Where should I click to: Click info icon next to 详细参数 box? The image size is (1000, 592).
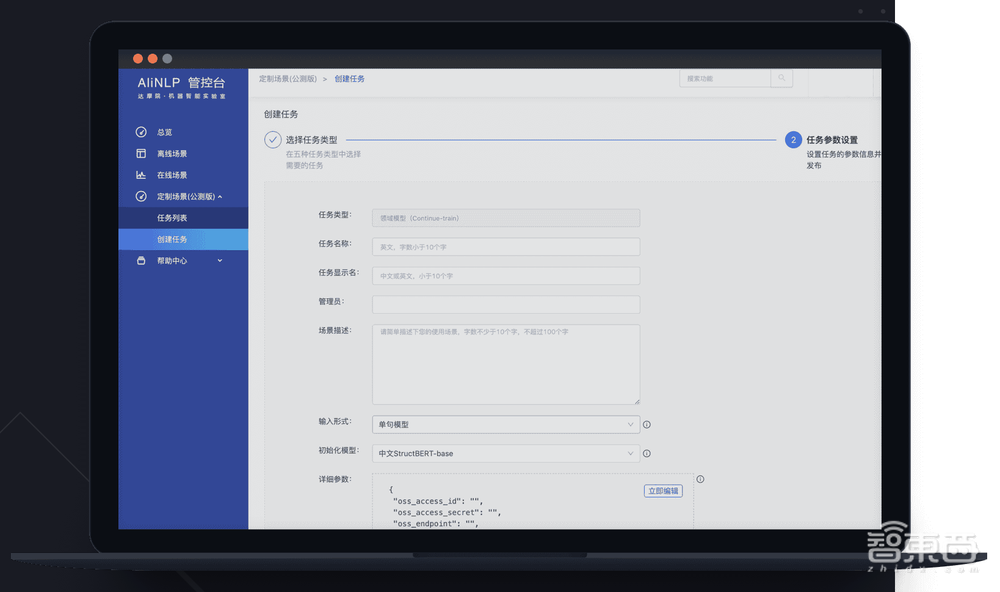[700, 479]
